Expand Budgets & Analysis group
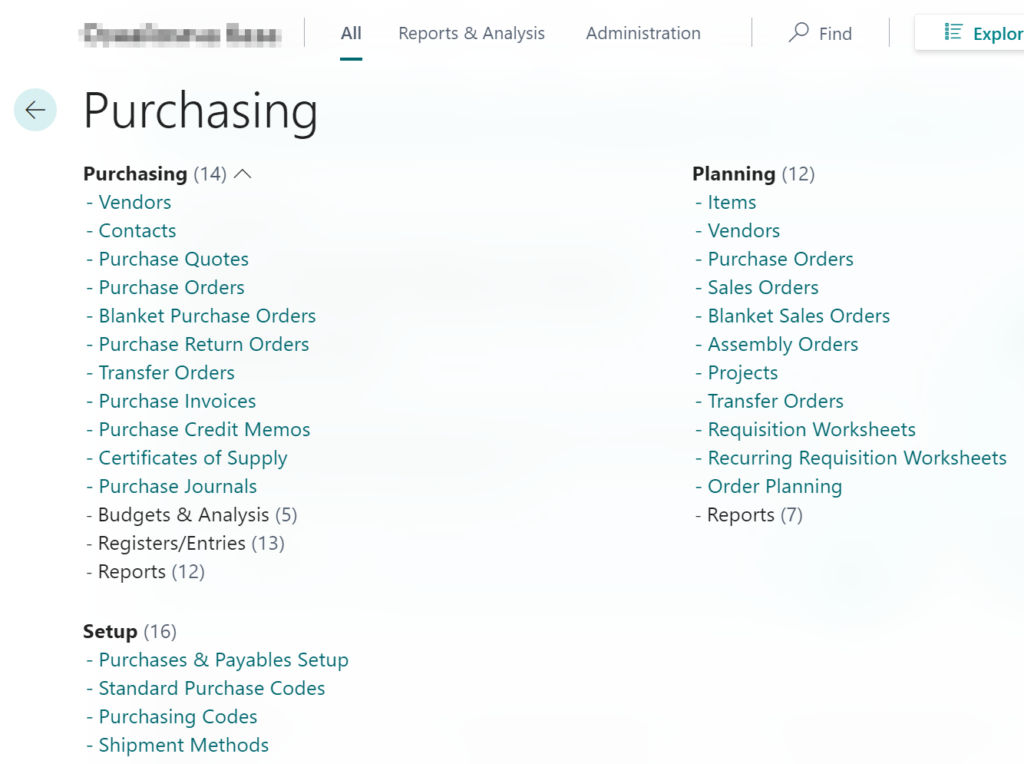This screenshot has height=764, width=1024. pyautogui.click(x=197, y=515)
